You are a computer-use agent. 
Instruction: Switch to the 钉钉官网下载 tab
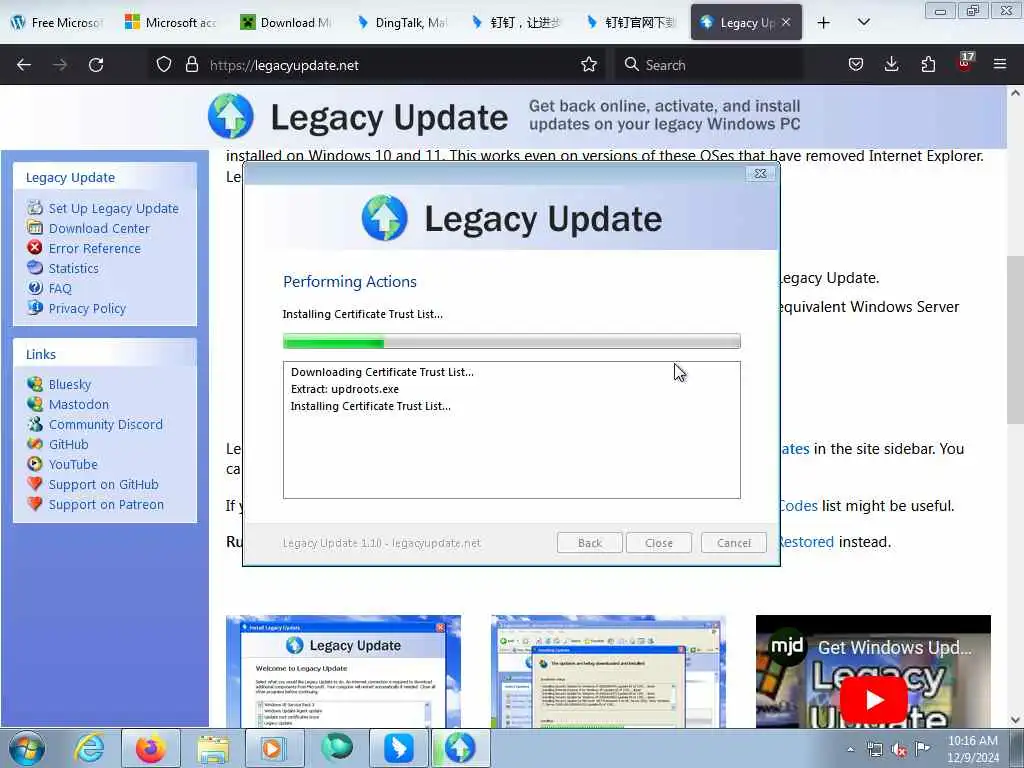coord(631,23)
